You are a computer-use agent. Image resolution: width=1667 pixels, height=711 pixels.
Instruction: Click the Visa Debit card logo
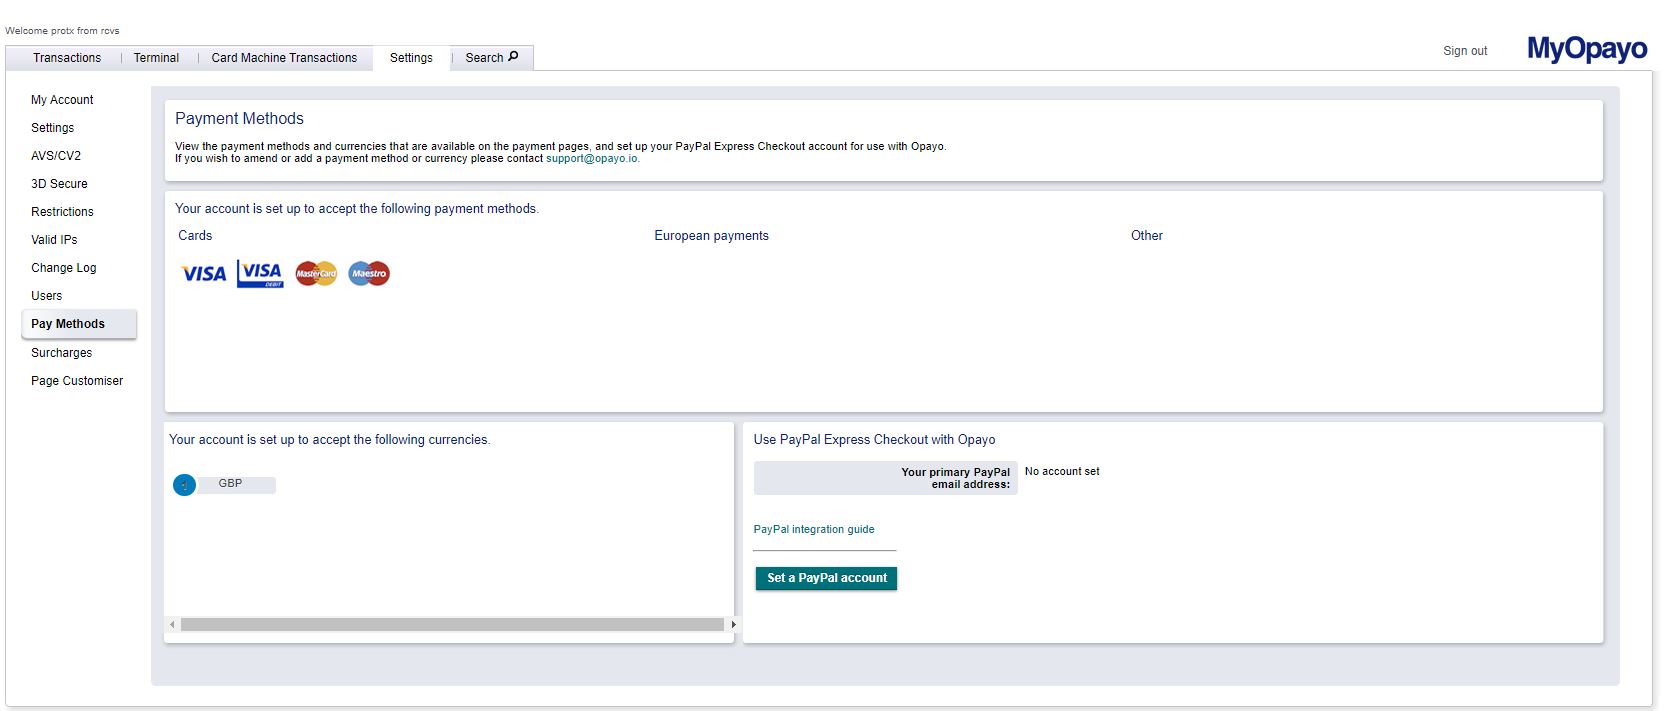click(260, 274)
